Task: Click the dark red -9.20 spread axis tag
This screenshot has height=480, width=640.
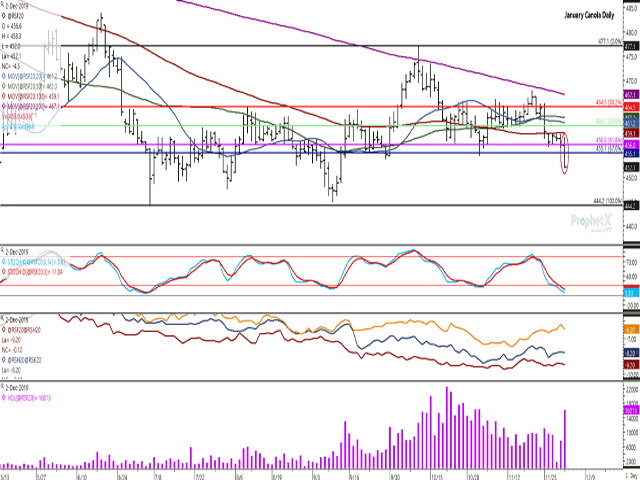Action: 631,365
